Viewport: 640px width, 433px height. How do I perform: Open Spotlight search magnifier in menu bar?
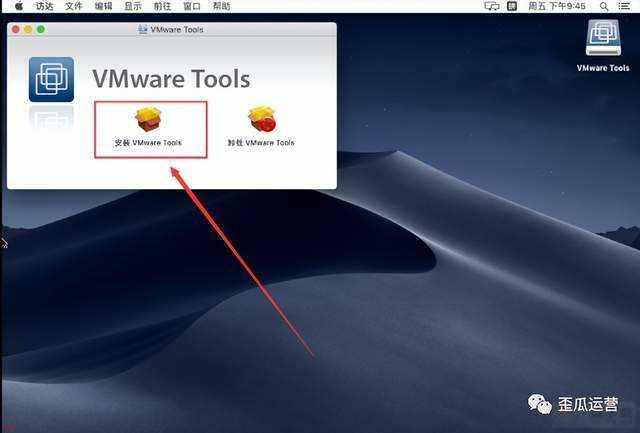point(604,6)
